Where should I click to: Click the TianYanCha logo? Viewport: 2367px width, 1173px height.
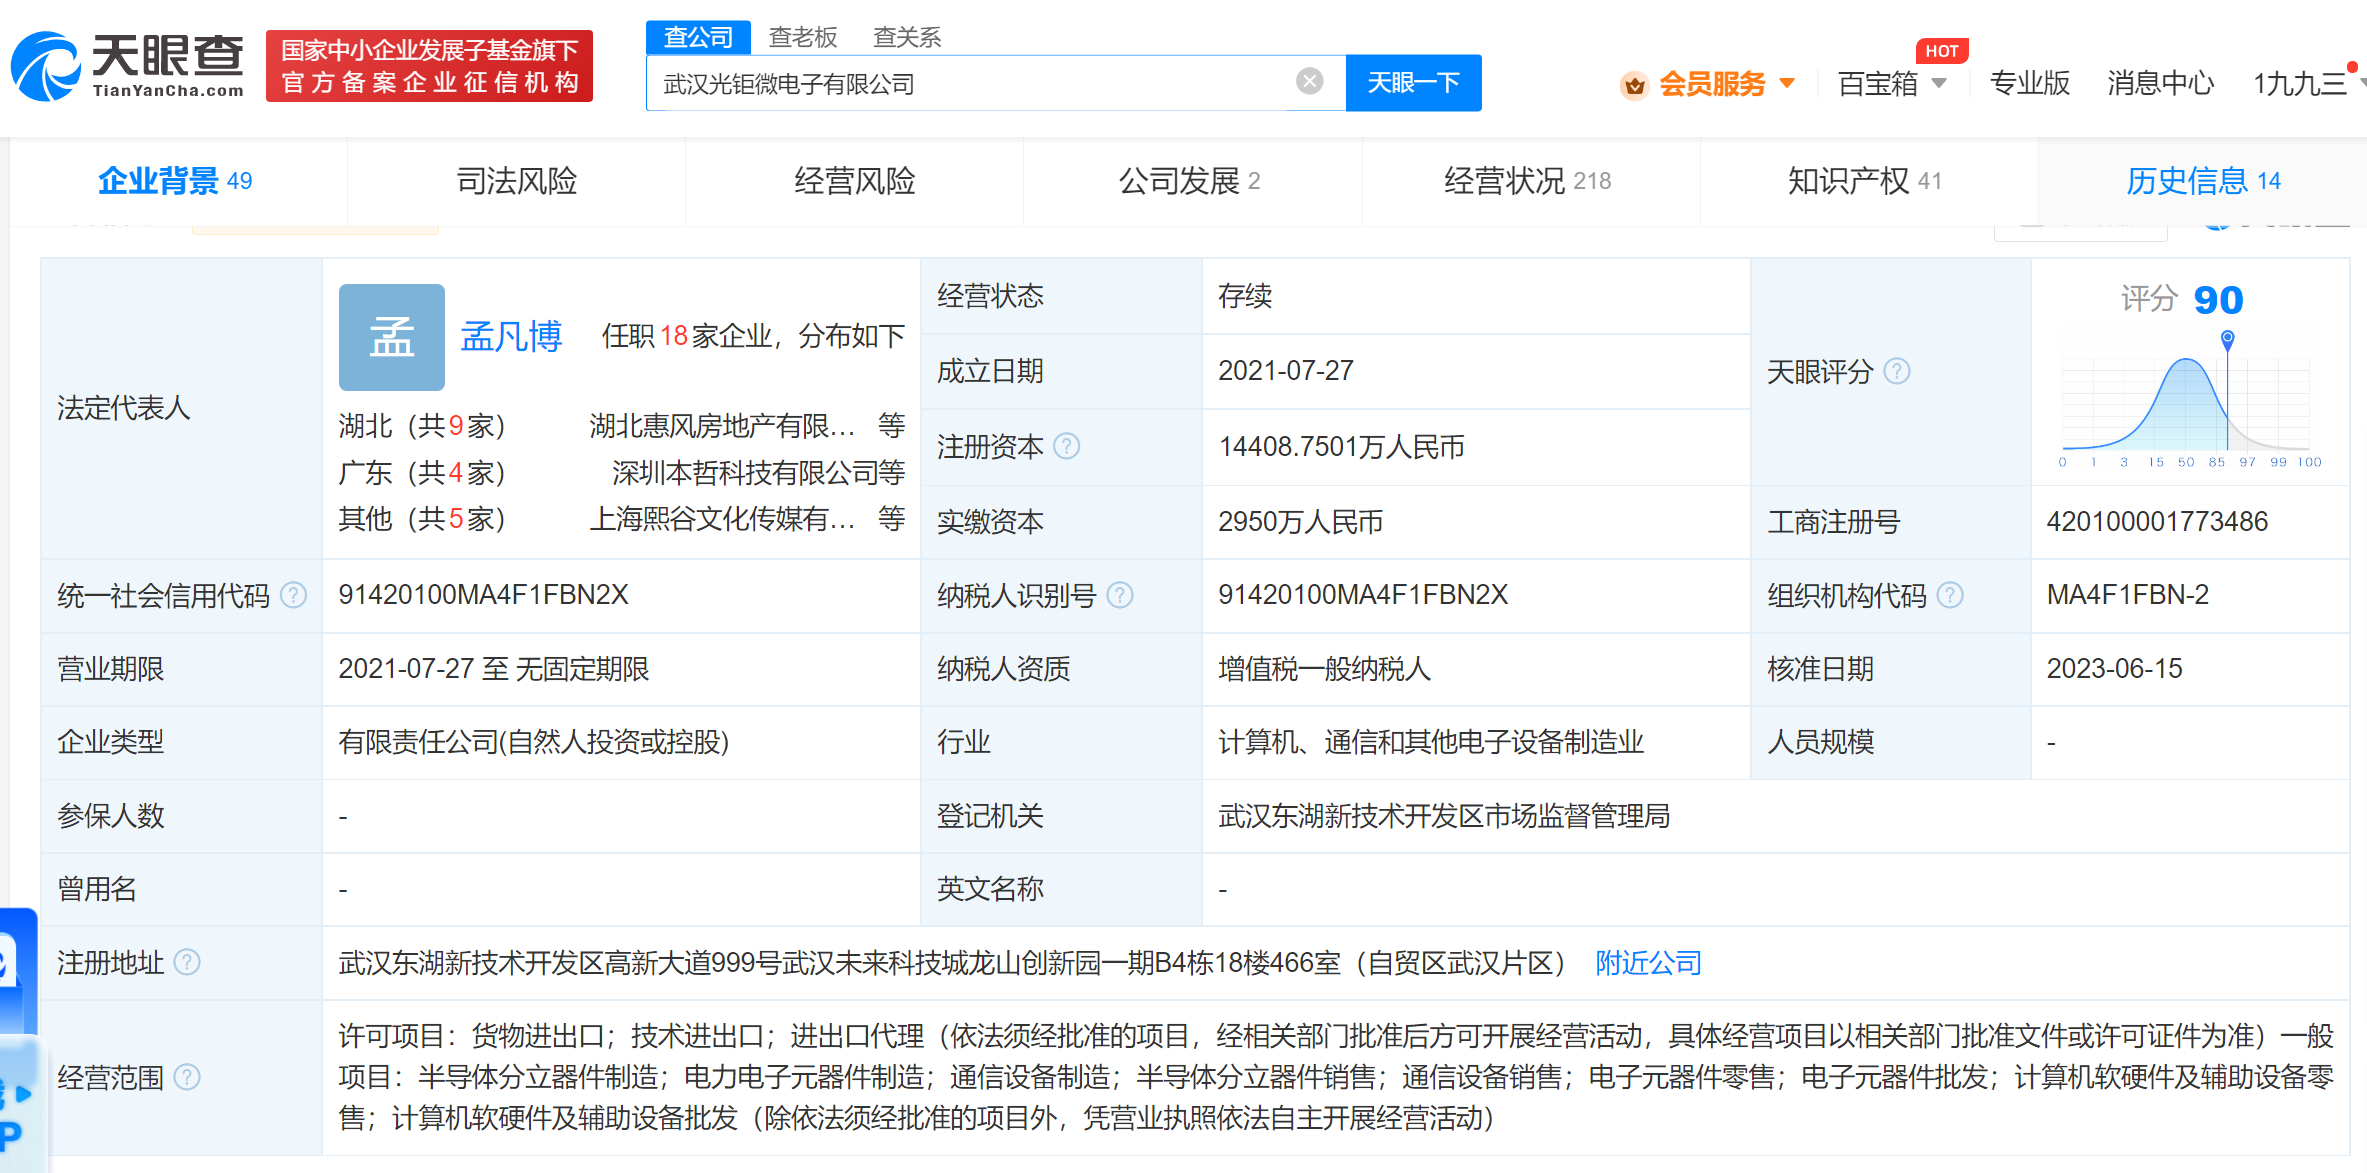(x=127, y=65)
